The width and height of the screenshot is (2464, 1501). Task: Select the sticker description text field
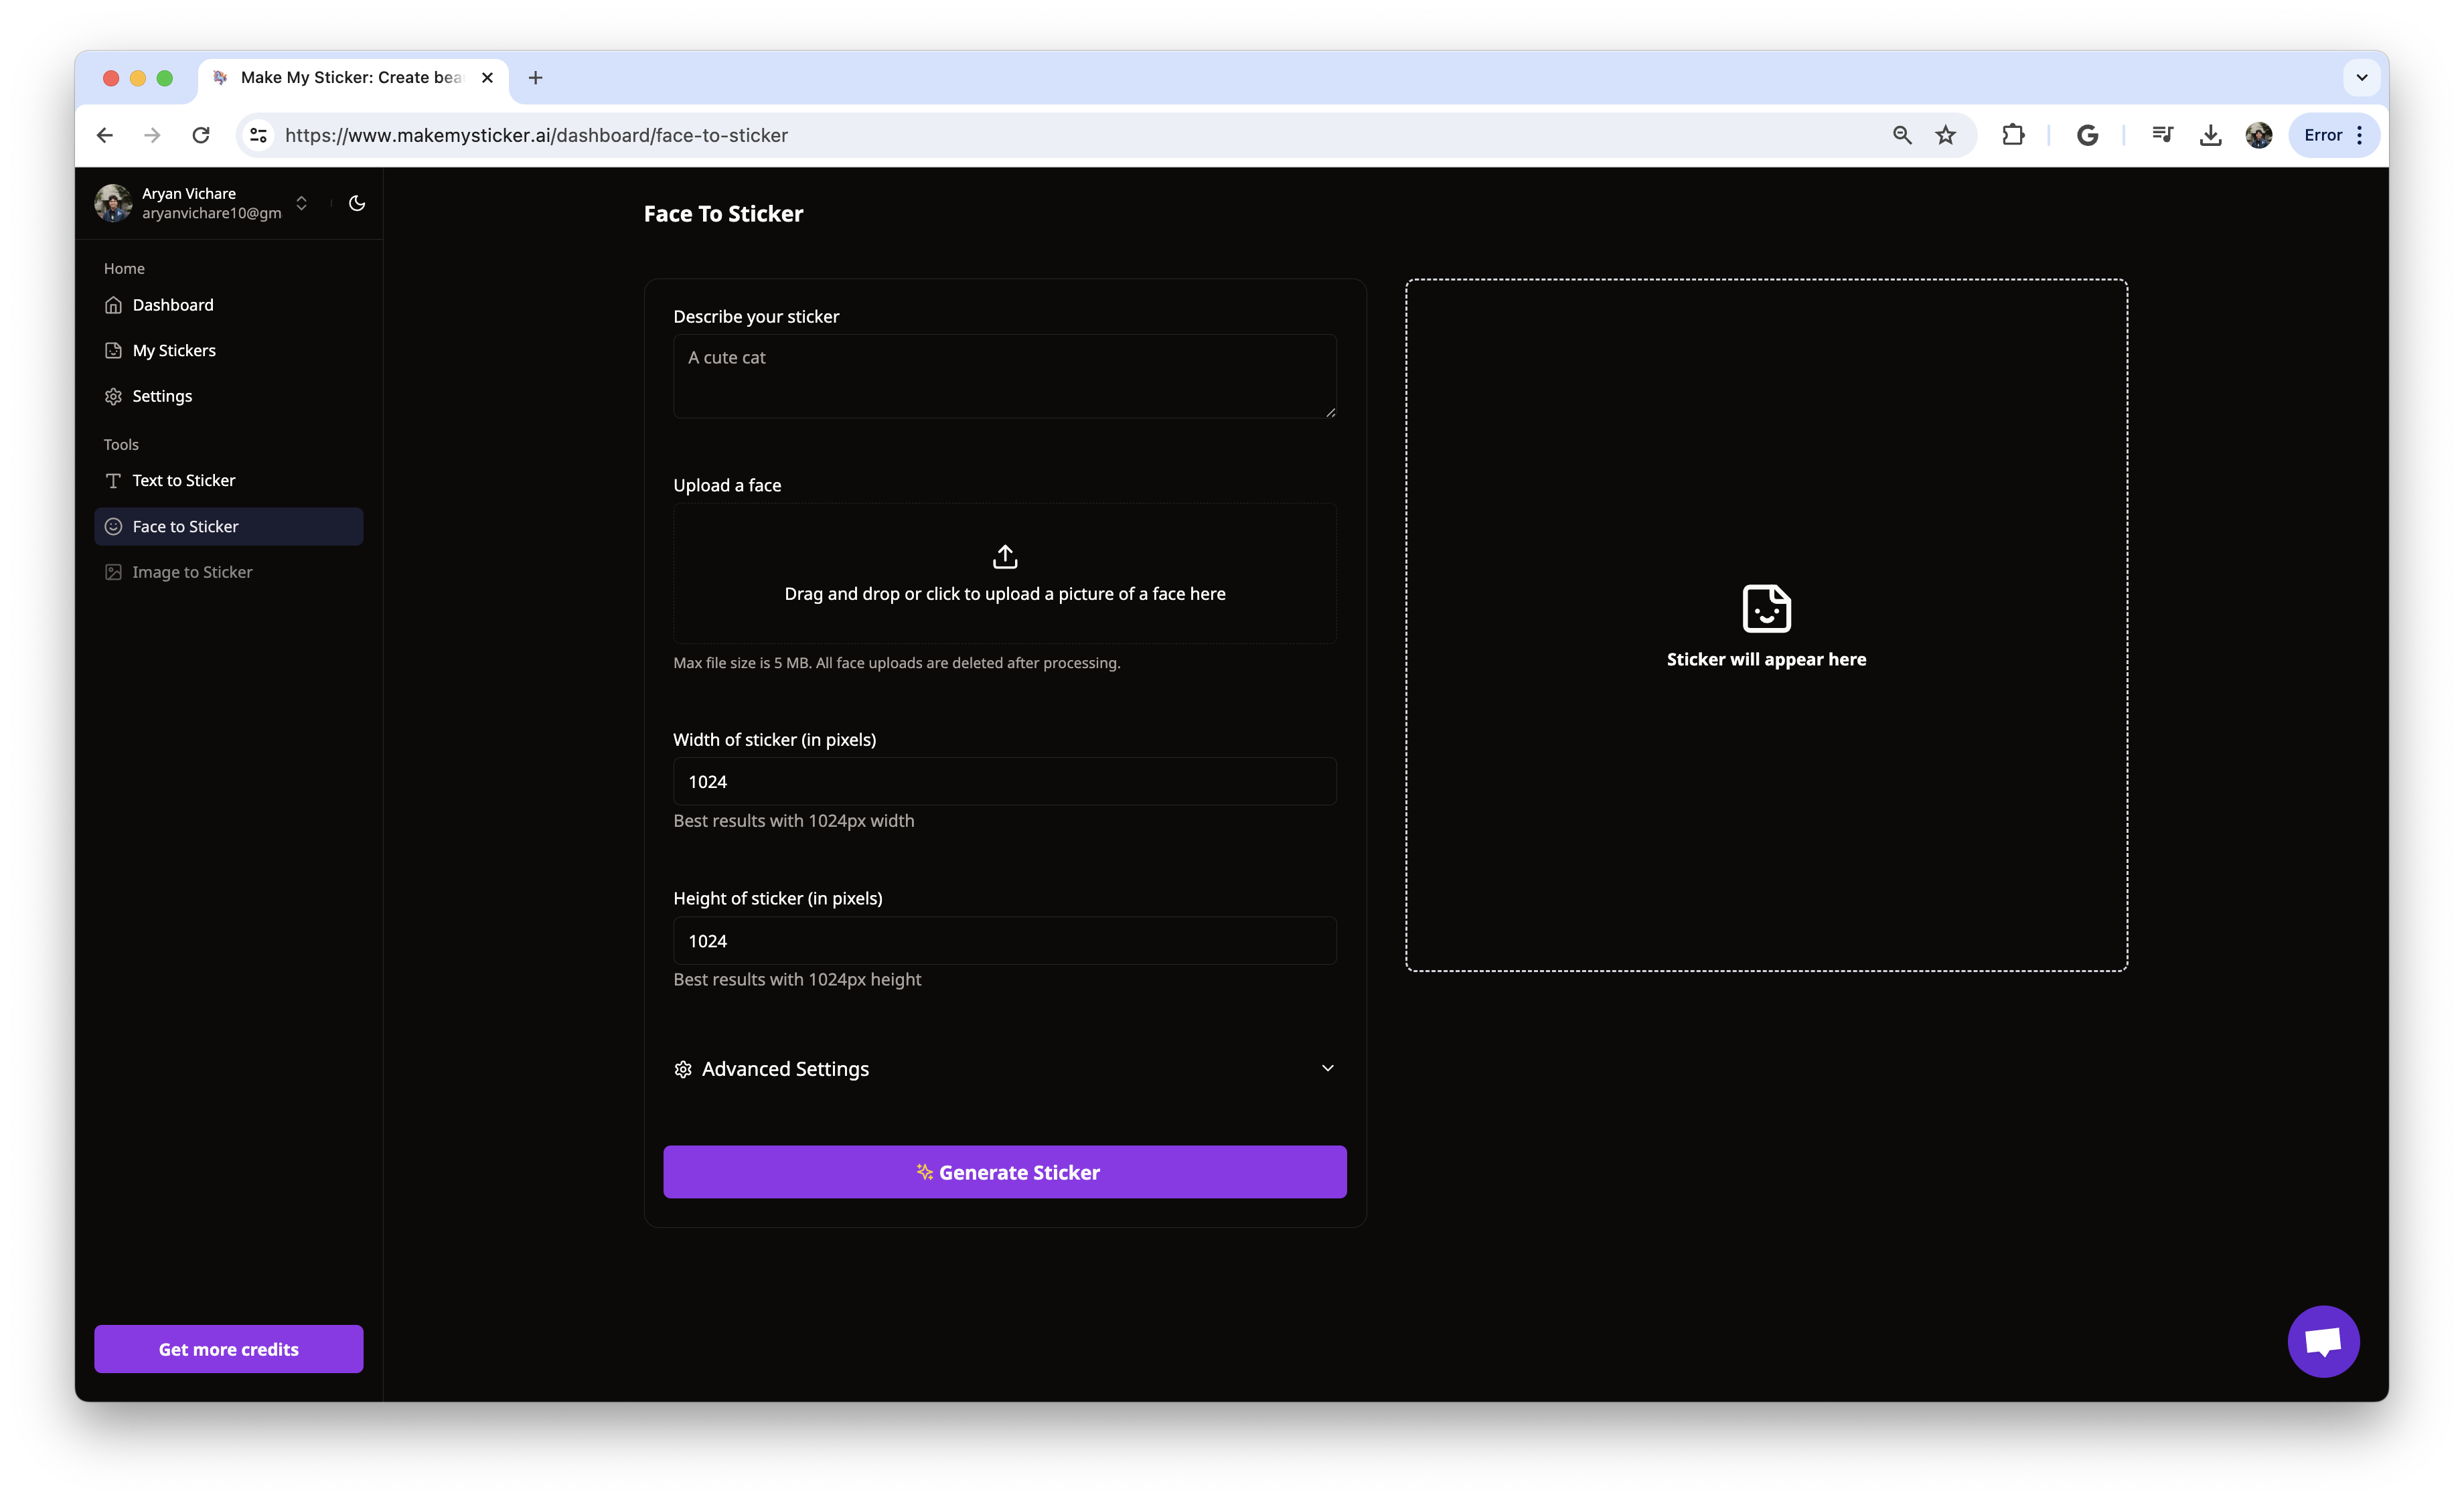pyautogui.click(x=1005, y=375)
